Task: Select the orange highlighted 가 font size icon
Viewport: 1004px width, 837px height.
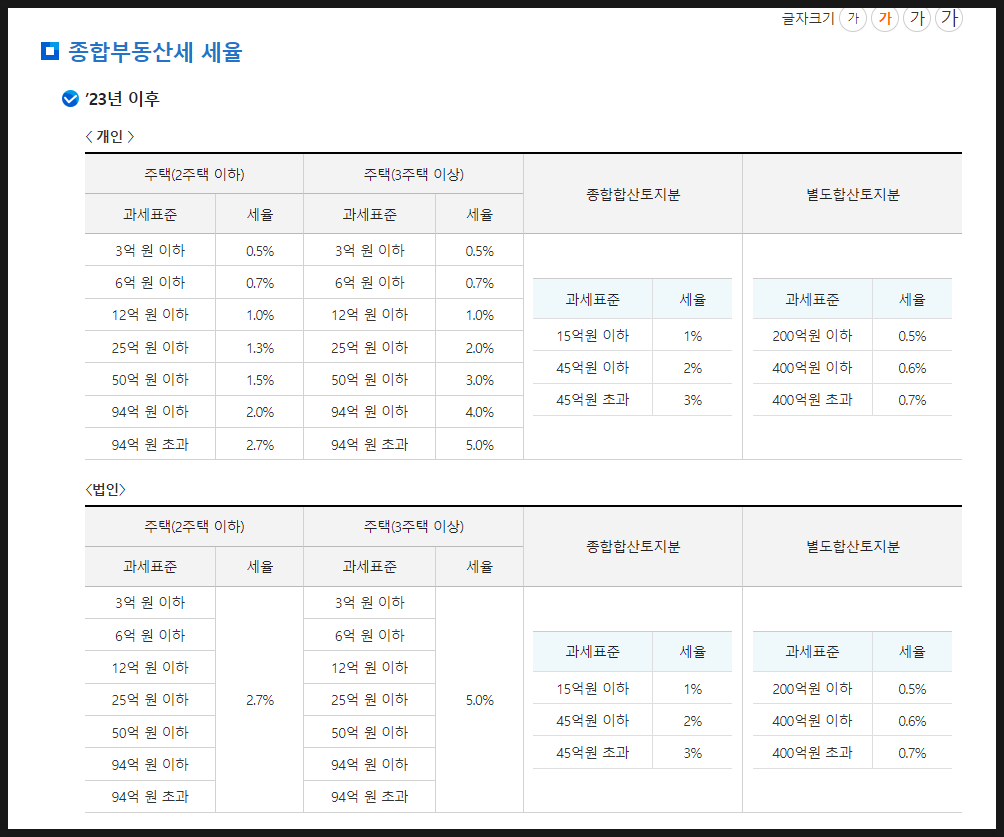Action: pyautogui.click(x=885, y=19)
